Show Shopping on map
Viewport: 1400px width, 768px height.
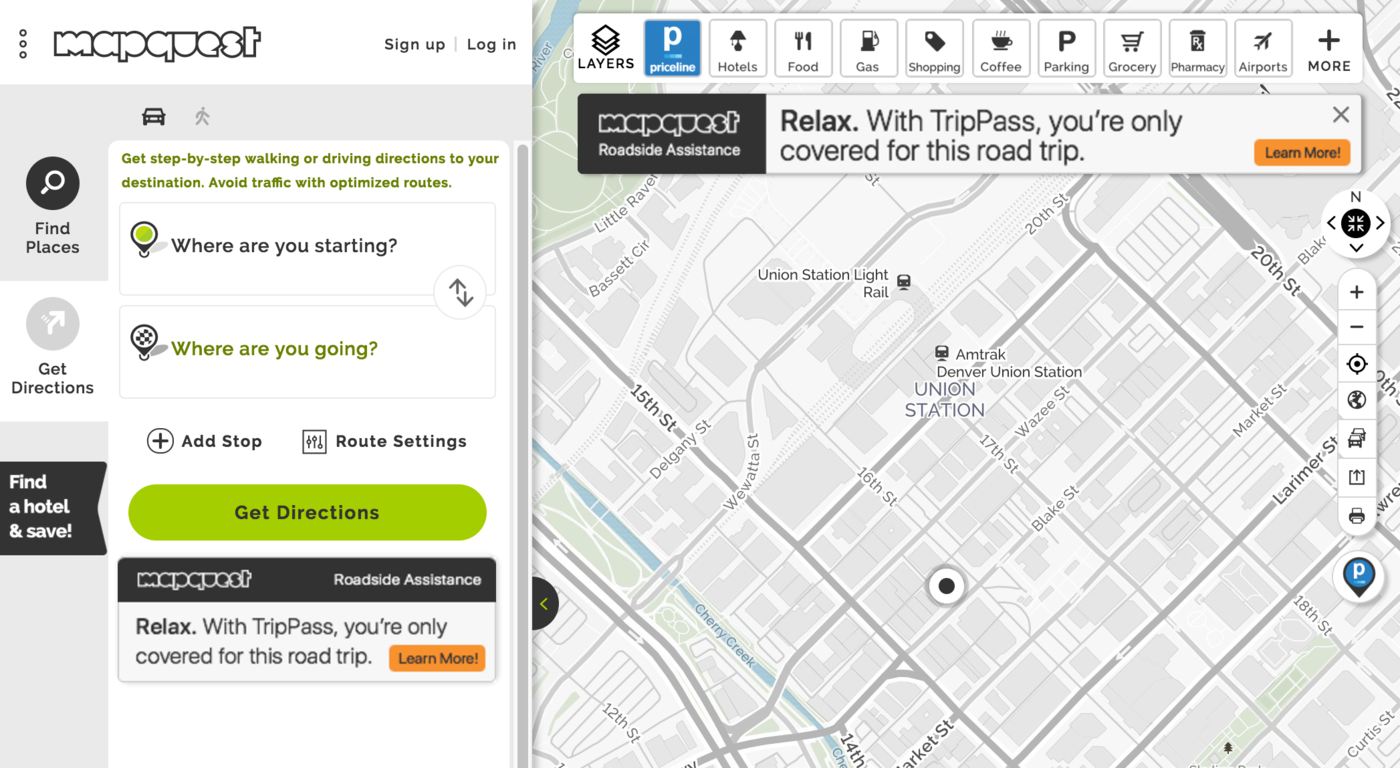[x=934, y=48]
